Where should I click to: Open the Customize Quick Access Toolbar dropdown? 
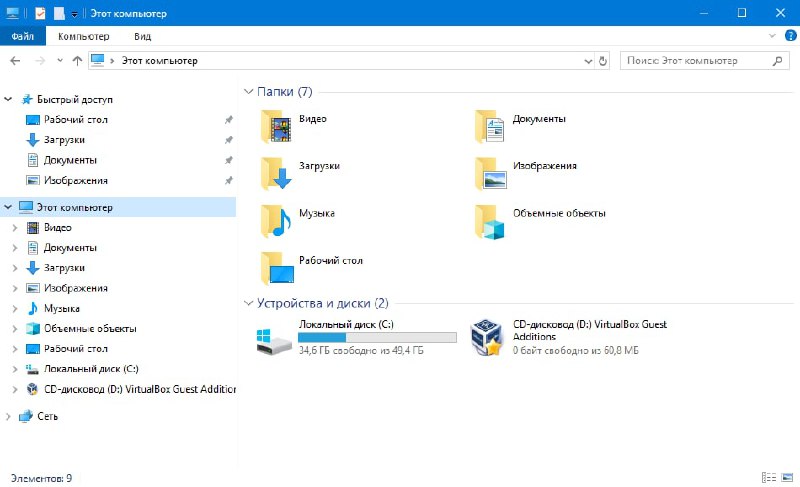point(74,14)
